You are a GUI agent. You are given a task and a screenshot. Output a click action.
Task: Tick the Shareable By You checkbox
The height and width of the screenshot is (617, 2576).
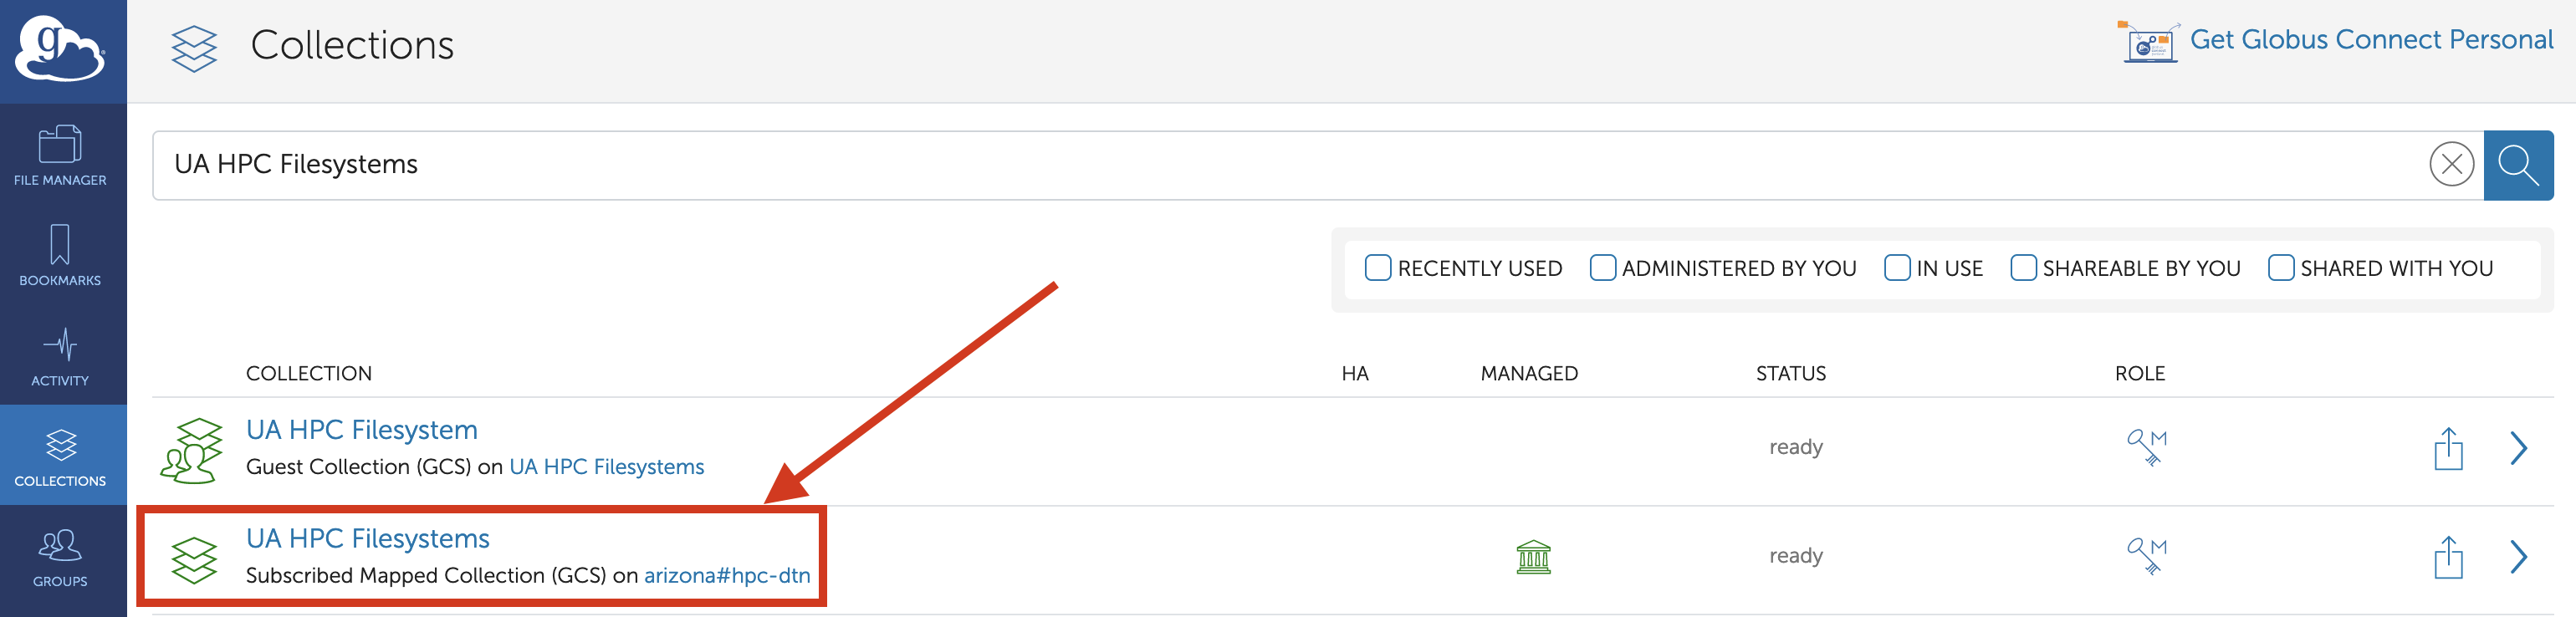2023,268
